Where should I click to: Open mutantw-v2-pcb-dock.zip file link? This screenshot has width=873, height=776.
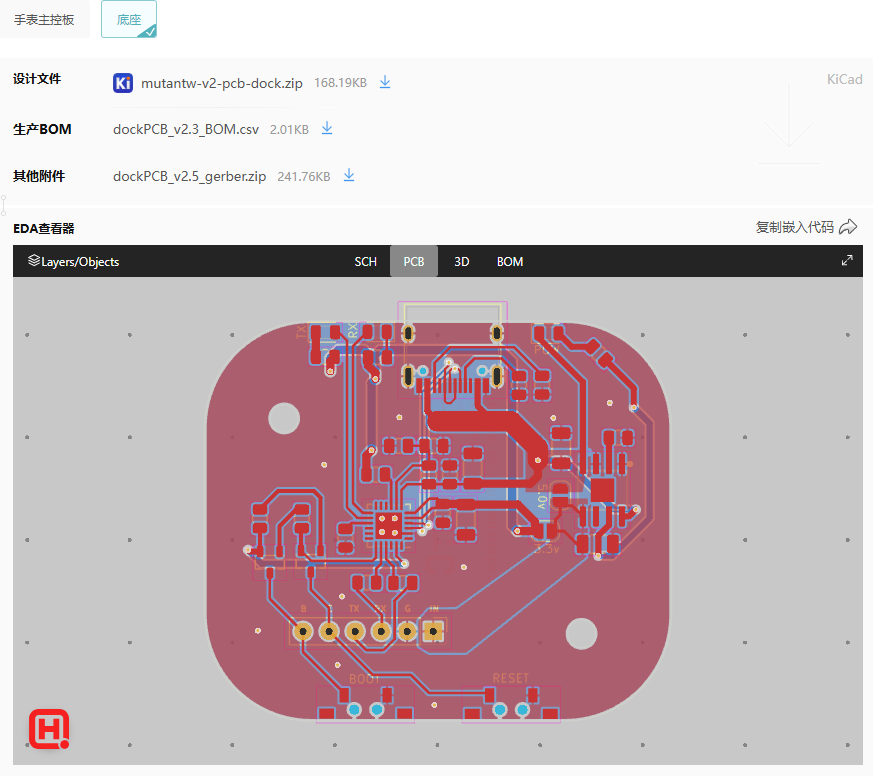tap(221, 83)
